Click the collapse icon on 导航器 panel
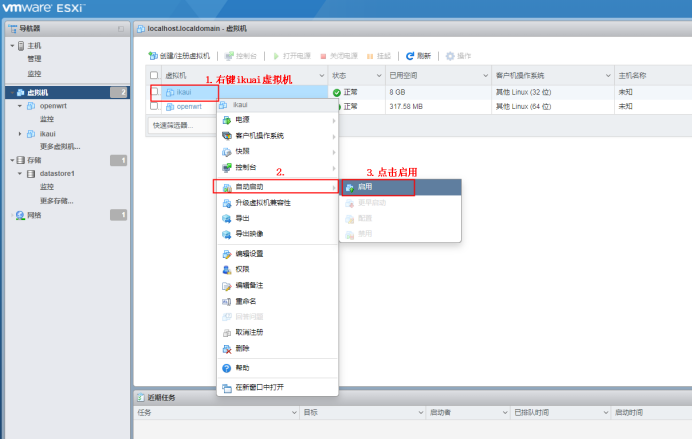 pos(121,28)
